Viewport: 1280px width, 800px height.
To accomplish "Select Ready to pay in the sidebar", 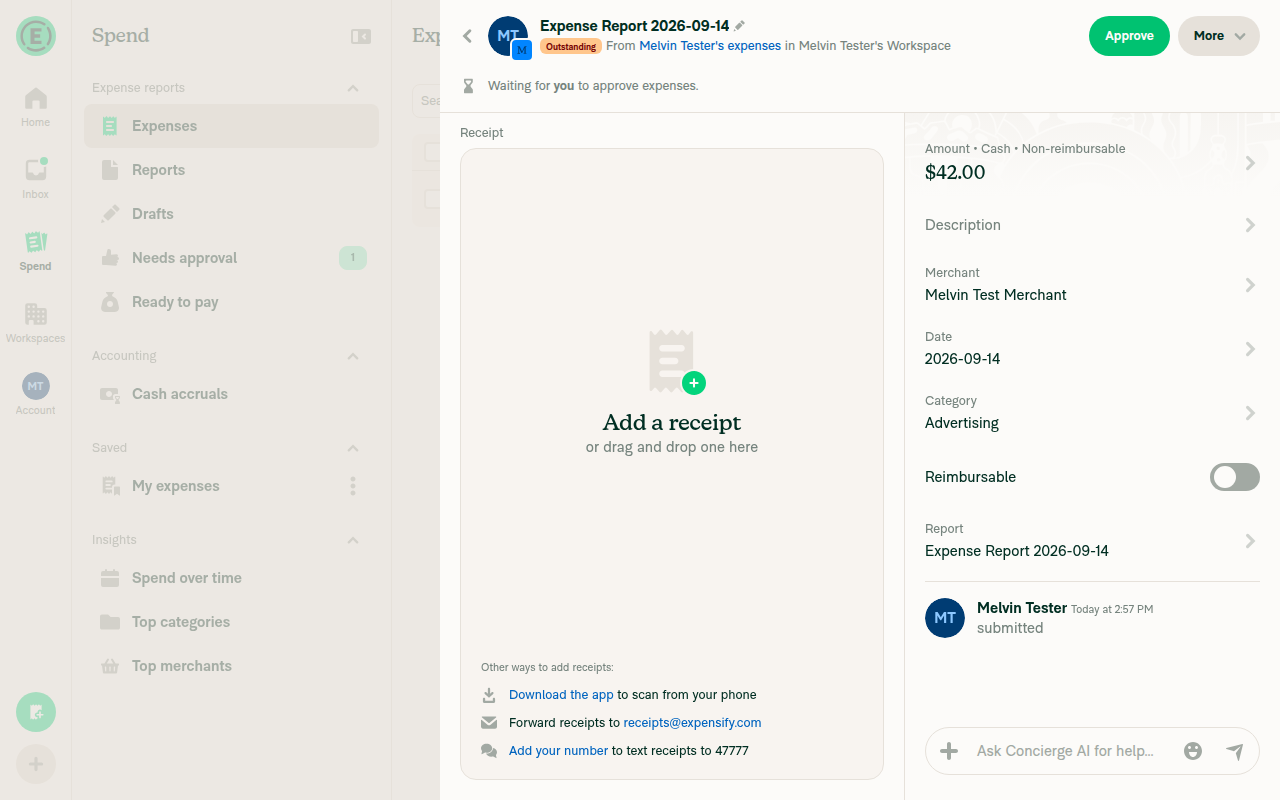I will pos(231,302).
